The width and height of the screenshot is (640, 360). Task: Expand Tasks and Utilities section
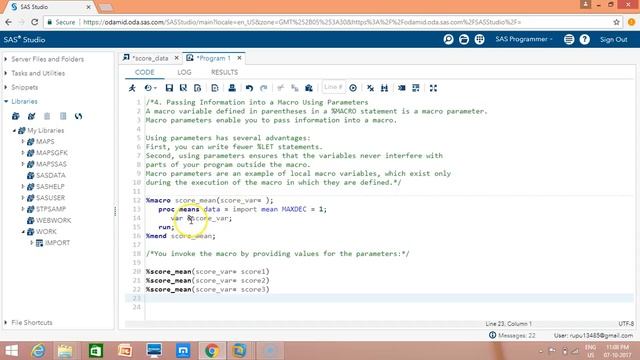(6, 73)
